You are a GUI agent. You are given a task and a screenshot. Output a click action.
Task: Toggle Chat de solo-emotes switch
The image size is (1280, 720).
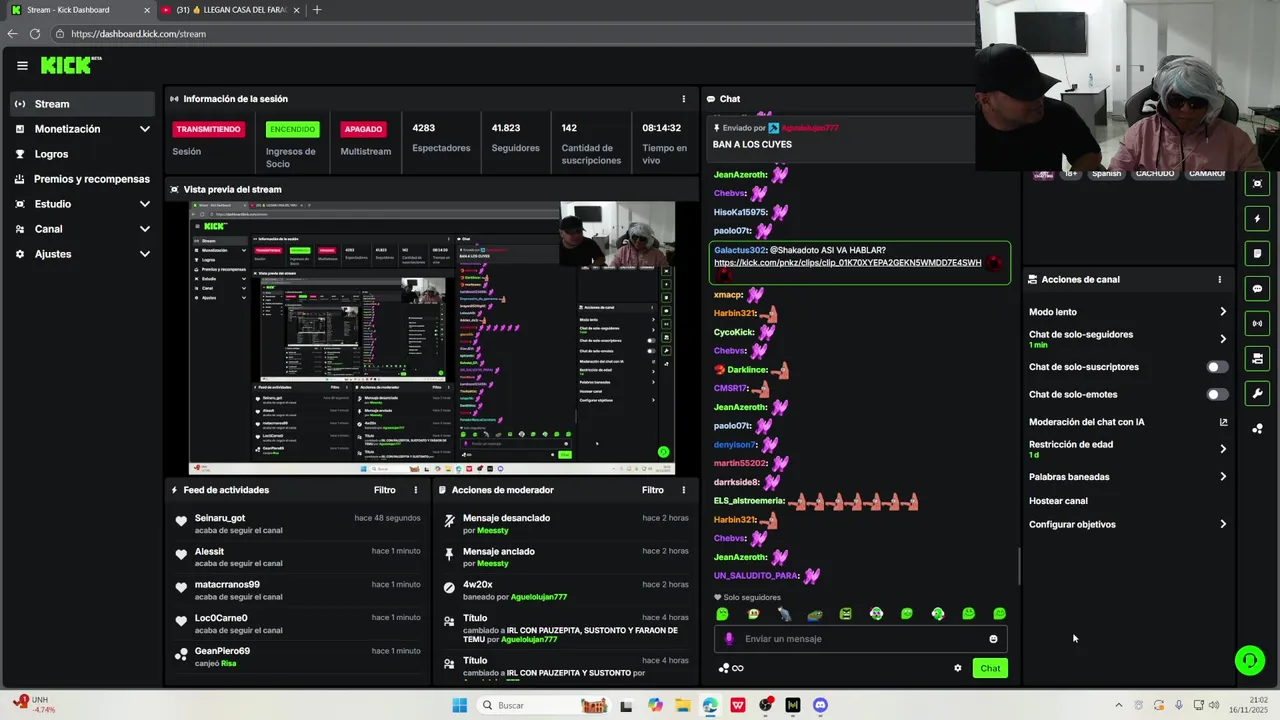coord(1217,395)
